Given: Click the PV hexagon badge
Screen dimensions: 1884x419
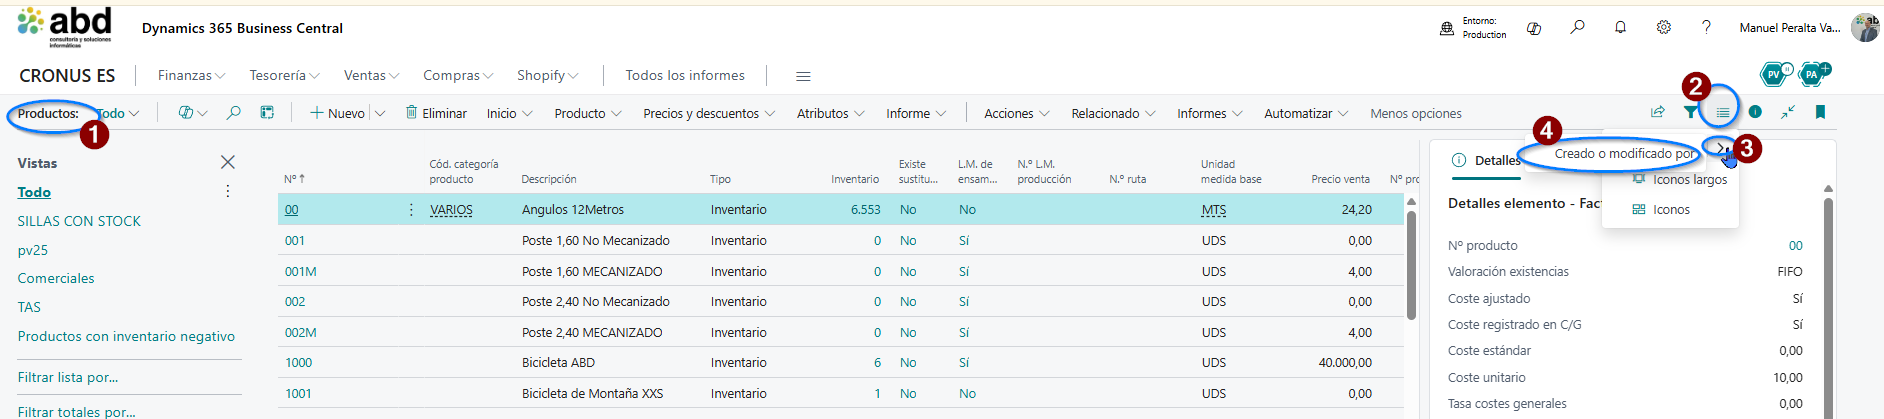Looking at the screenshot, I should tap(1775, 74).
